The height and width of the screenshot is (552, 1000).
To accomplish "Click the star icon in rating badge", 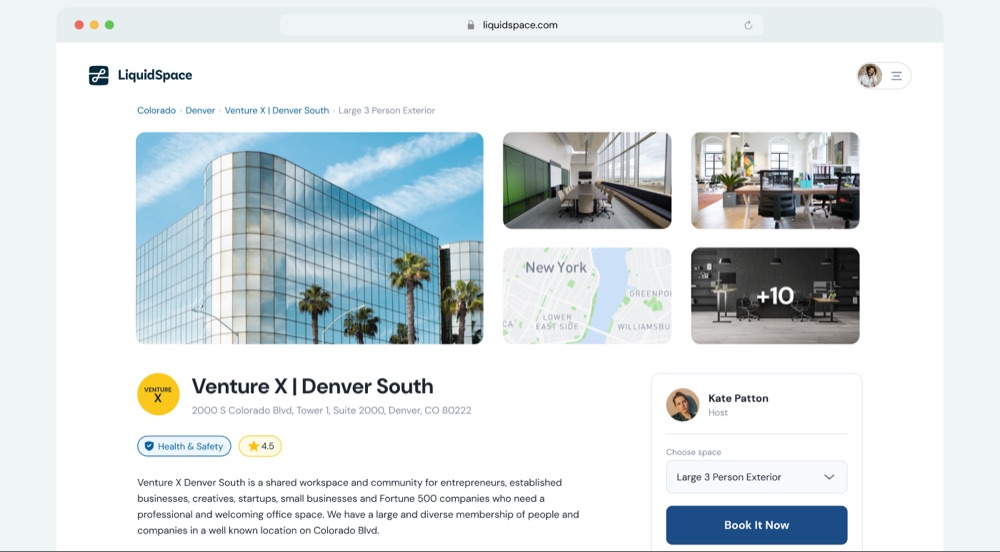I will coord(253,446).
